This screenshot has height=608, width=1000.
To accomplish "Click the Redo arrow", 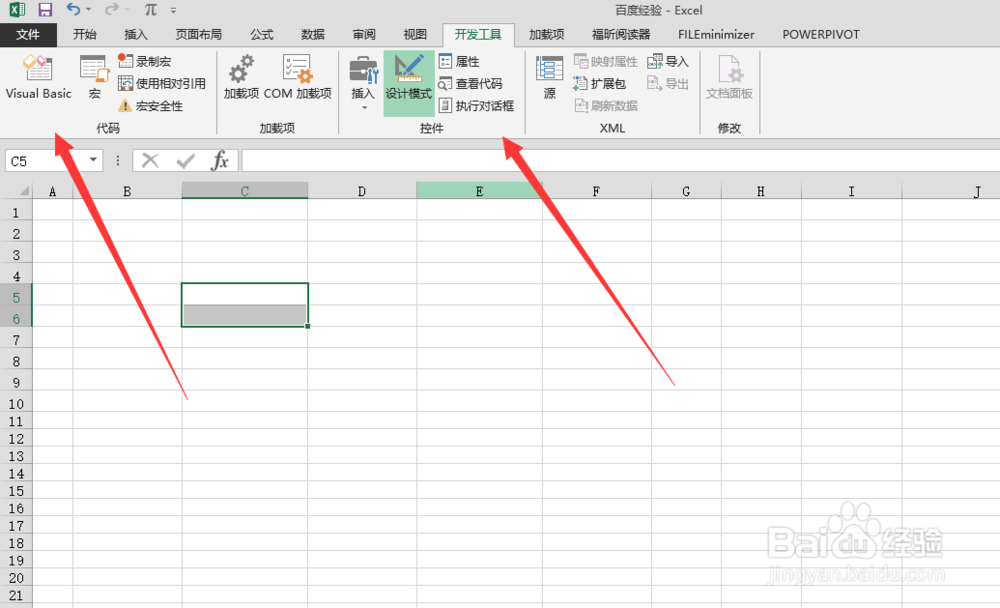I will pyautogui.click(x=112, y=10).
